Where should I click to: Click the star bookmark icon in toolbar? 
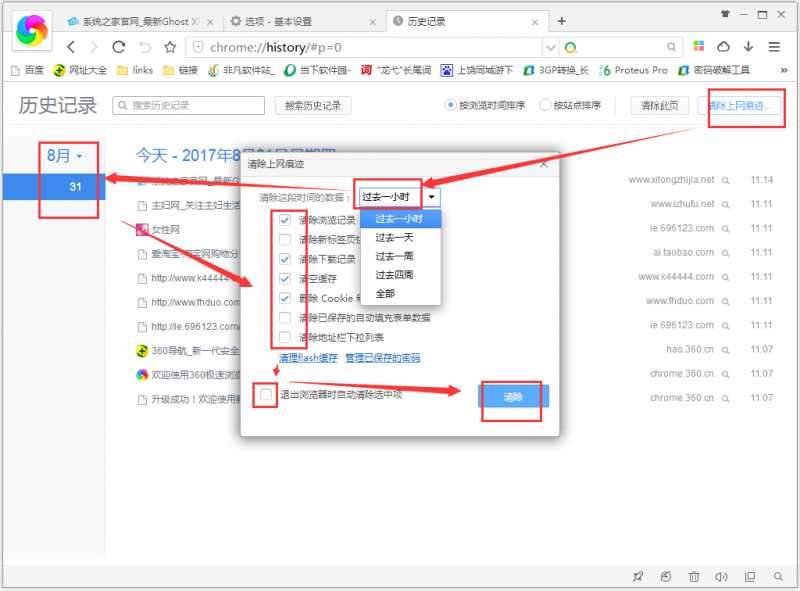pyautogui.click(x=170, y=47)
